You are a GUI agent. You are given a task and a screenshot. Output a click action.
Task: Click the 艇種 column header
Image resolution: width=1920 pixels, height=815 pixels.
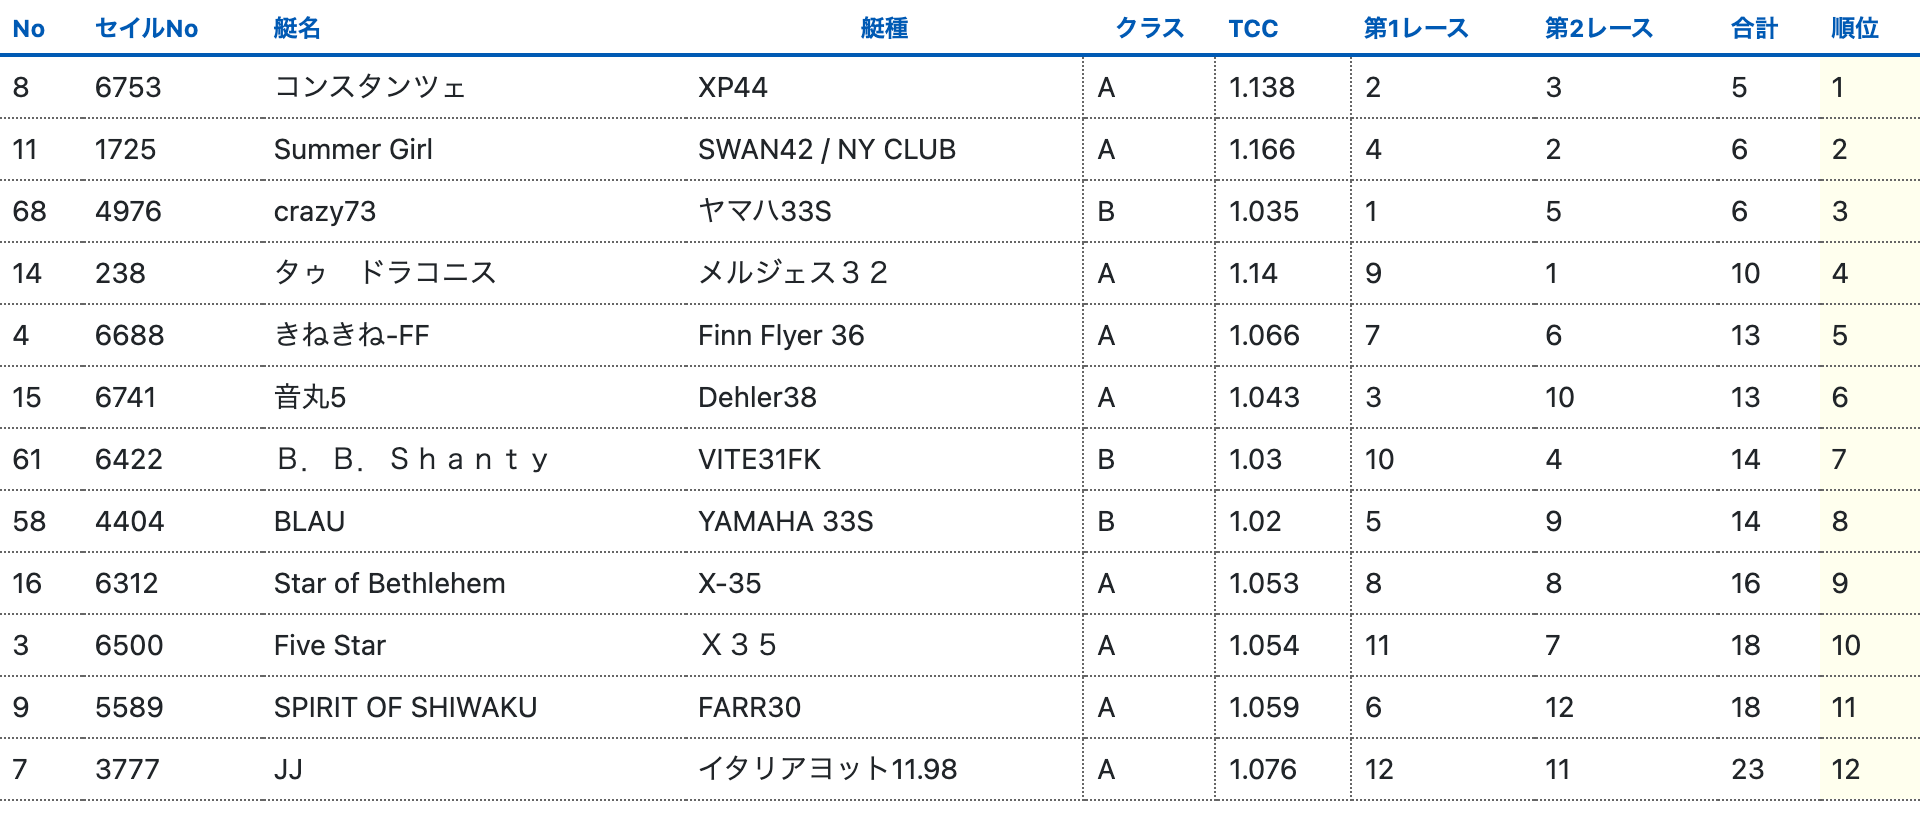884,28
